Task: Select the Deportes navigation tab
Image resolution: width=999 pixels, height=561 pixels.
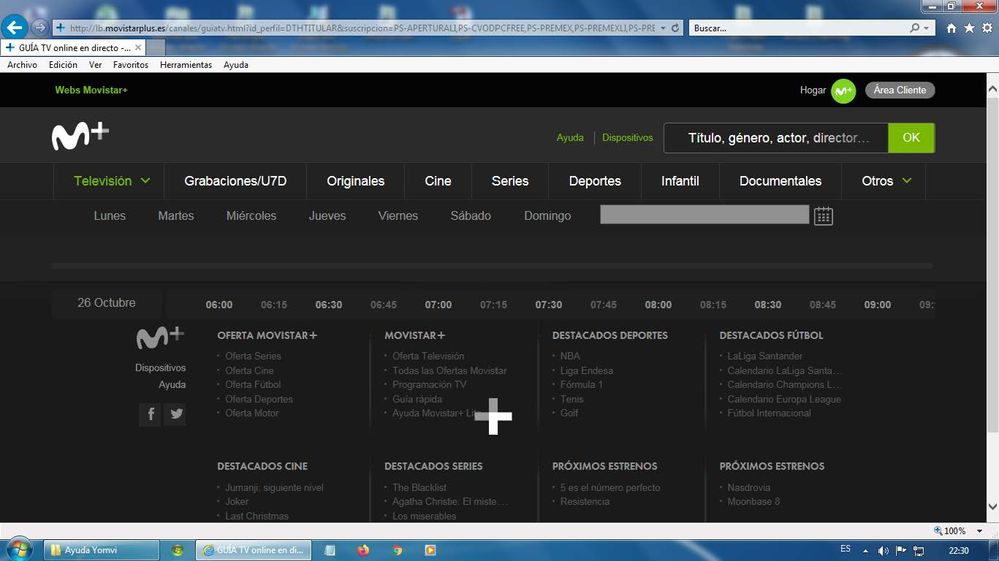Action: click(x=595, y=181)
